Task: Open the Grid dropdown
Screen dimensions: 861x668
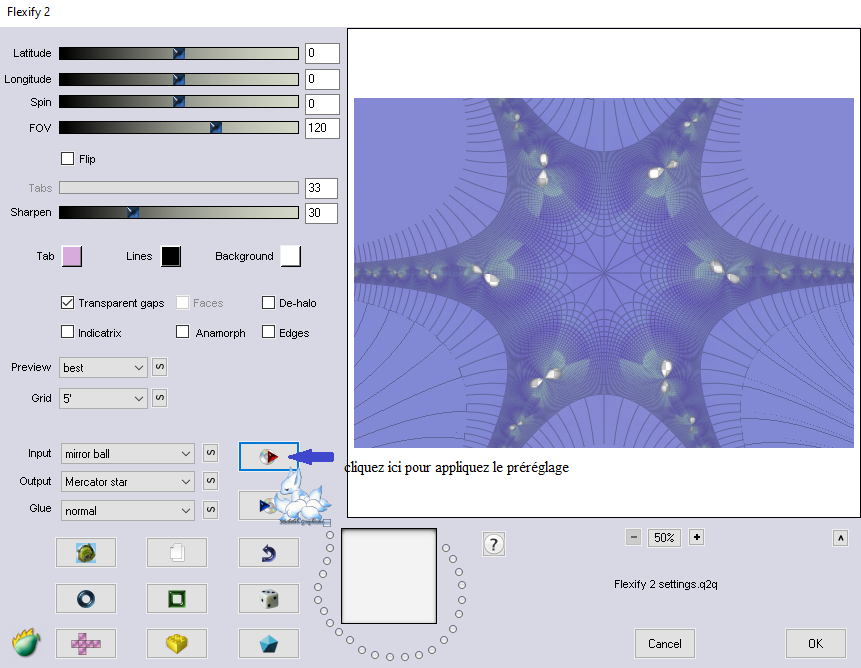Action: (103, 398)
